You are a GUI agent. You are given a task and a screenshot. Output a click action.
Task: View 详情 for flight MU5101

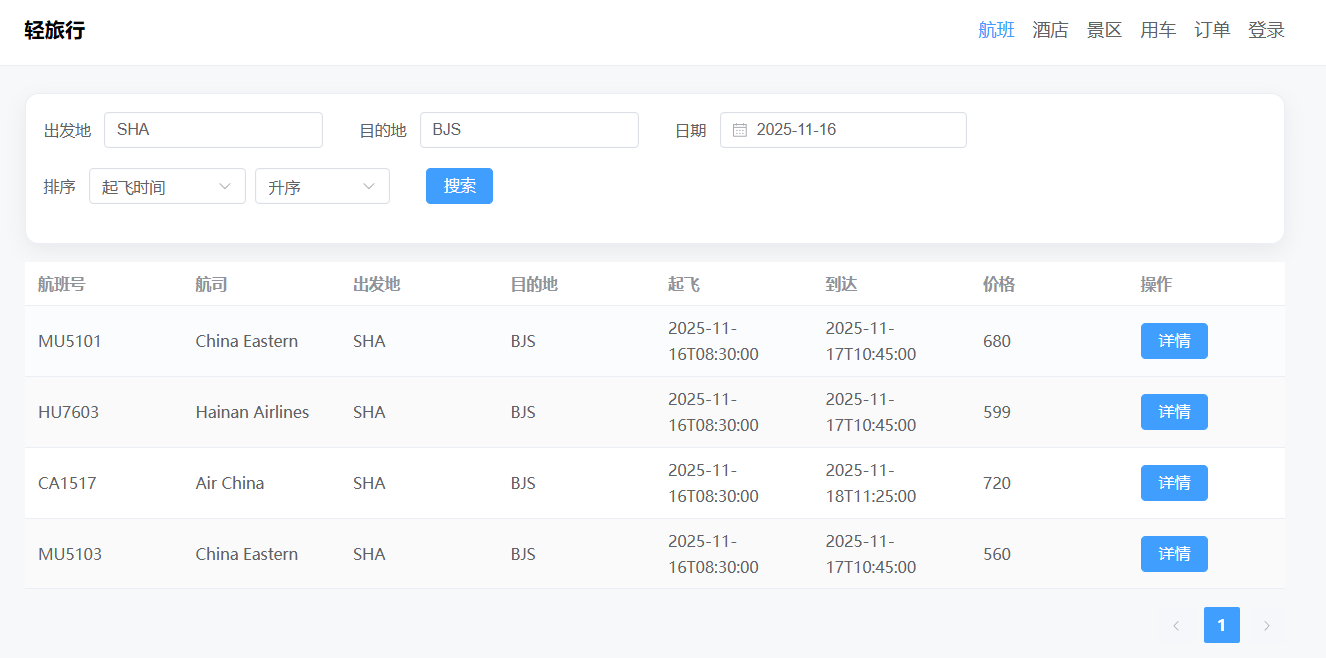[1174, 341]
